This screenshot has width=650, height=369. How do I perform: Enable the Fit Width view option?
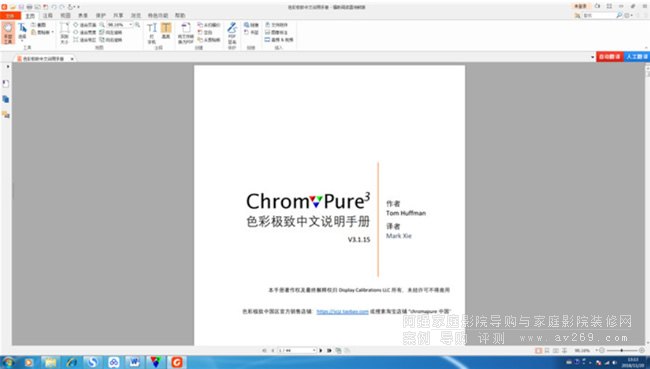[x=85, y=32]
